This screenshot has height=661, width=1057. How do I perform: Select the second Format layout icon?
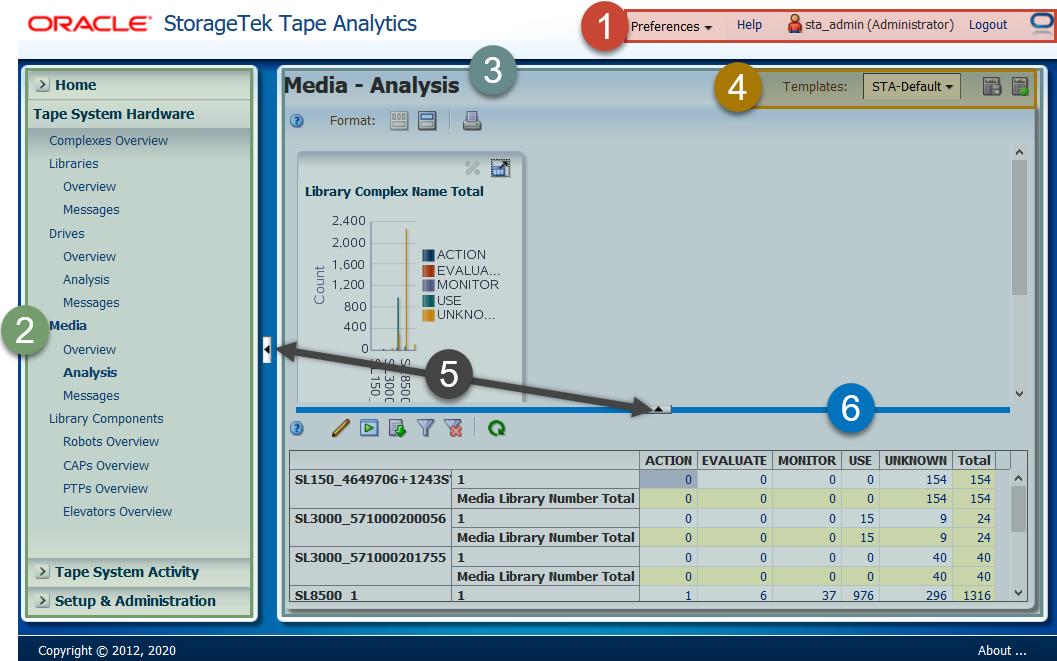point(427,121)
